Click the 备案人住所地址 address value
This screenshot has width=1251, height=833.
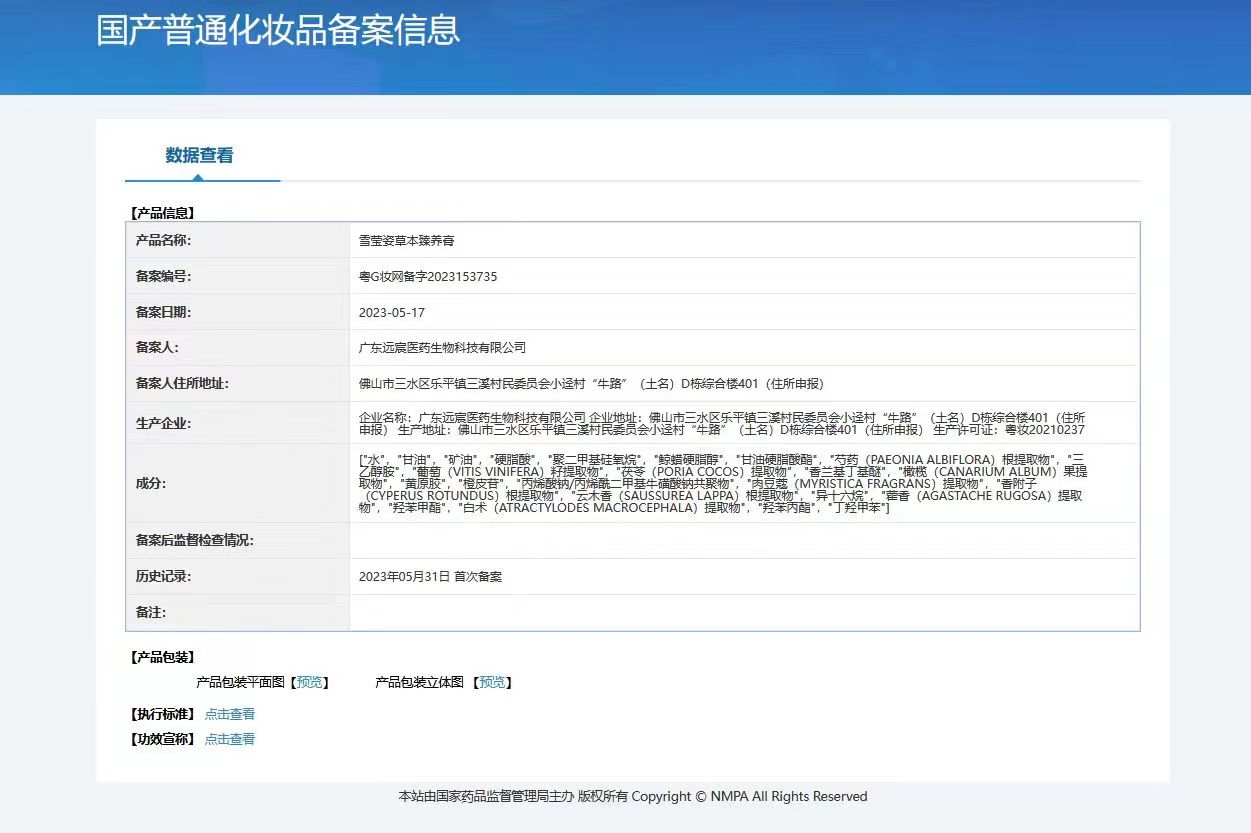[591, 384]
